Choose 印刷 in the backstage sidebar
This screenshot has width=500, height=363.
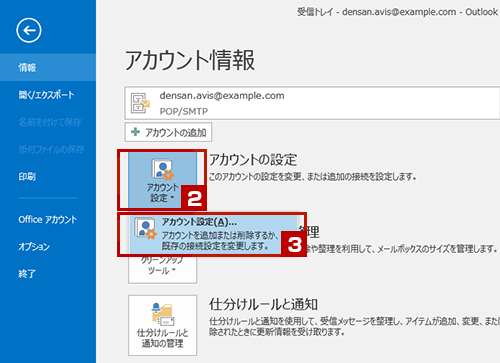click(x=48, y=176)
